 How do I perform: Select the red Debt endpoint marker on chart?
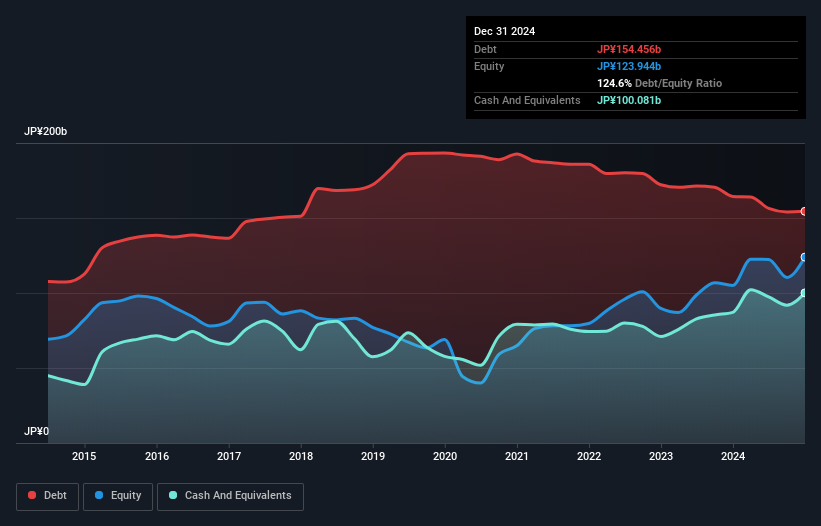point(804,211)
